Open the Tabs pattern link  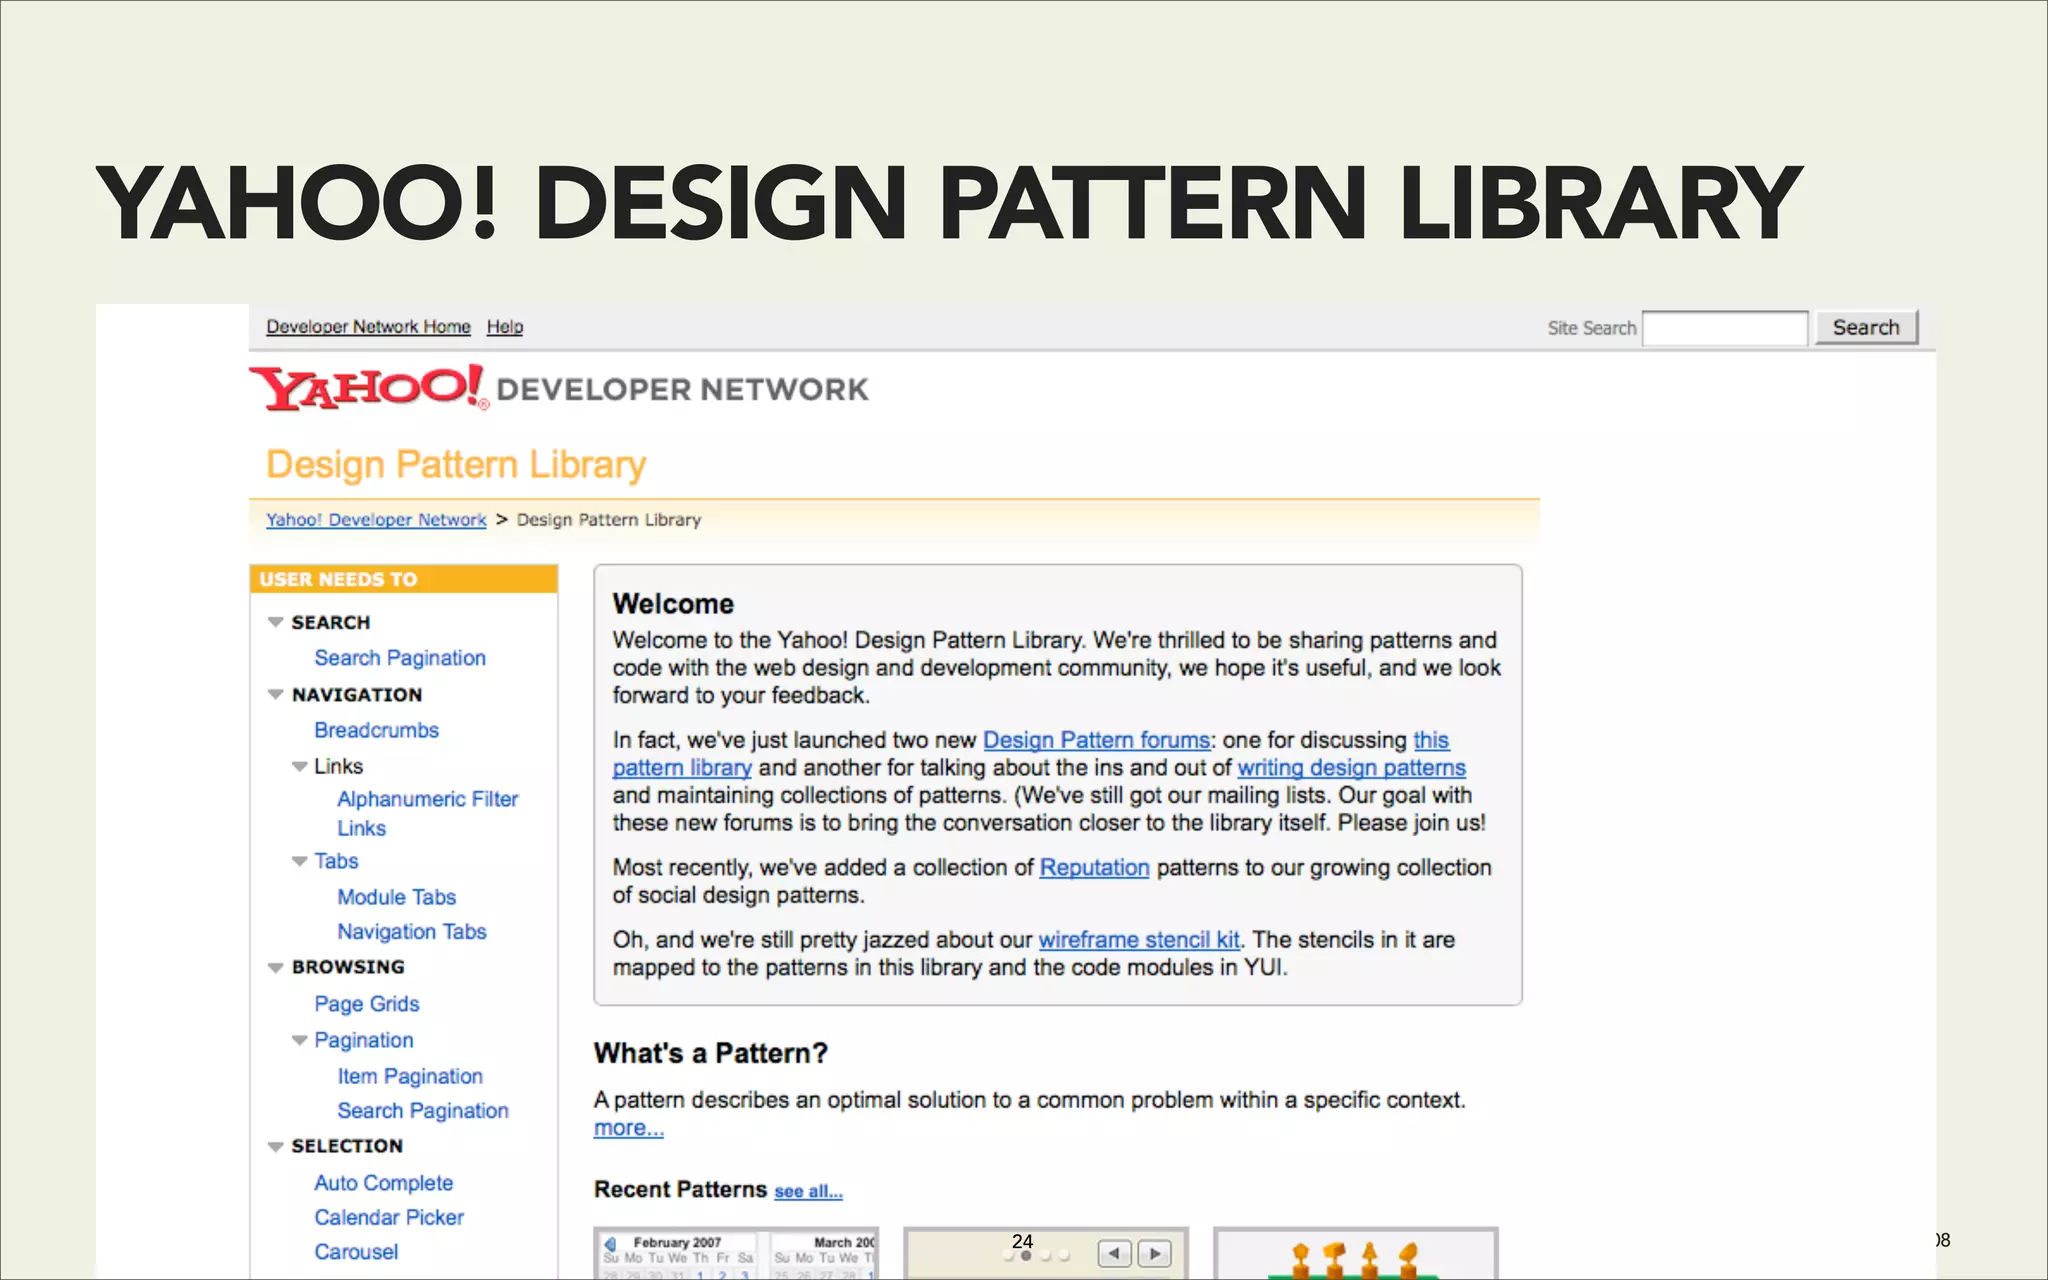click(x=336, y=861)
